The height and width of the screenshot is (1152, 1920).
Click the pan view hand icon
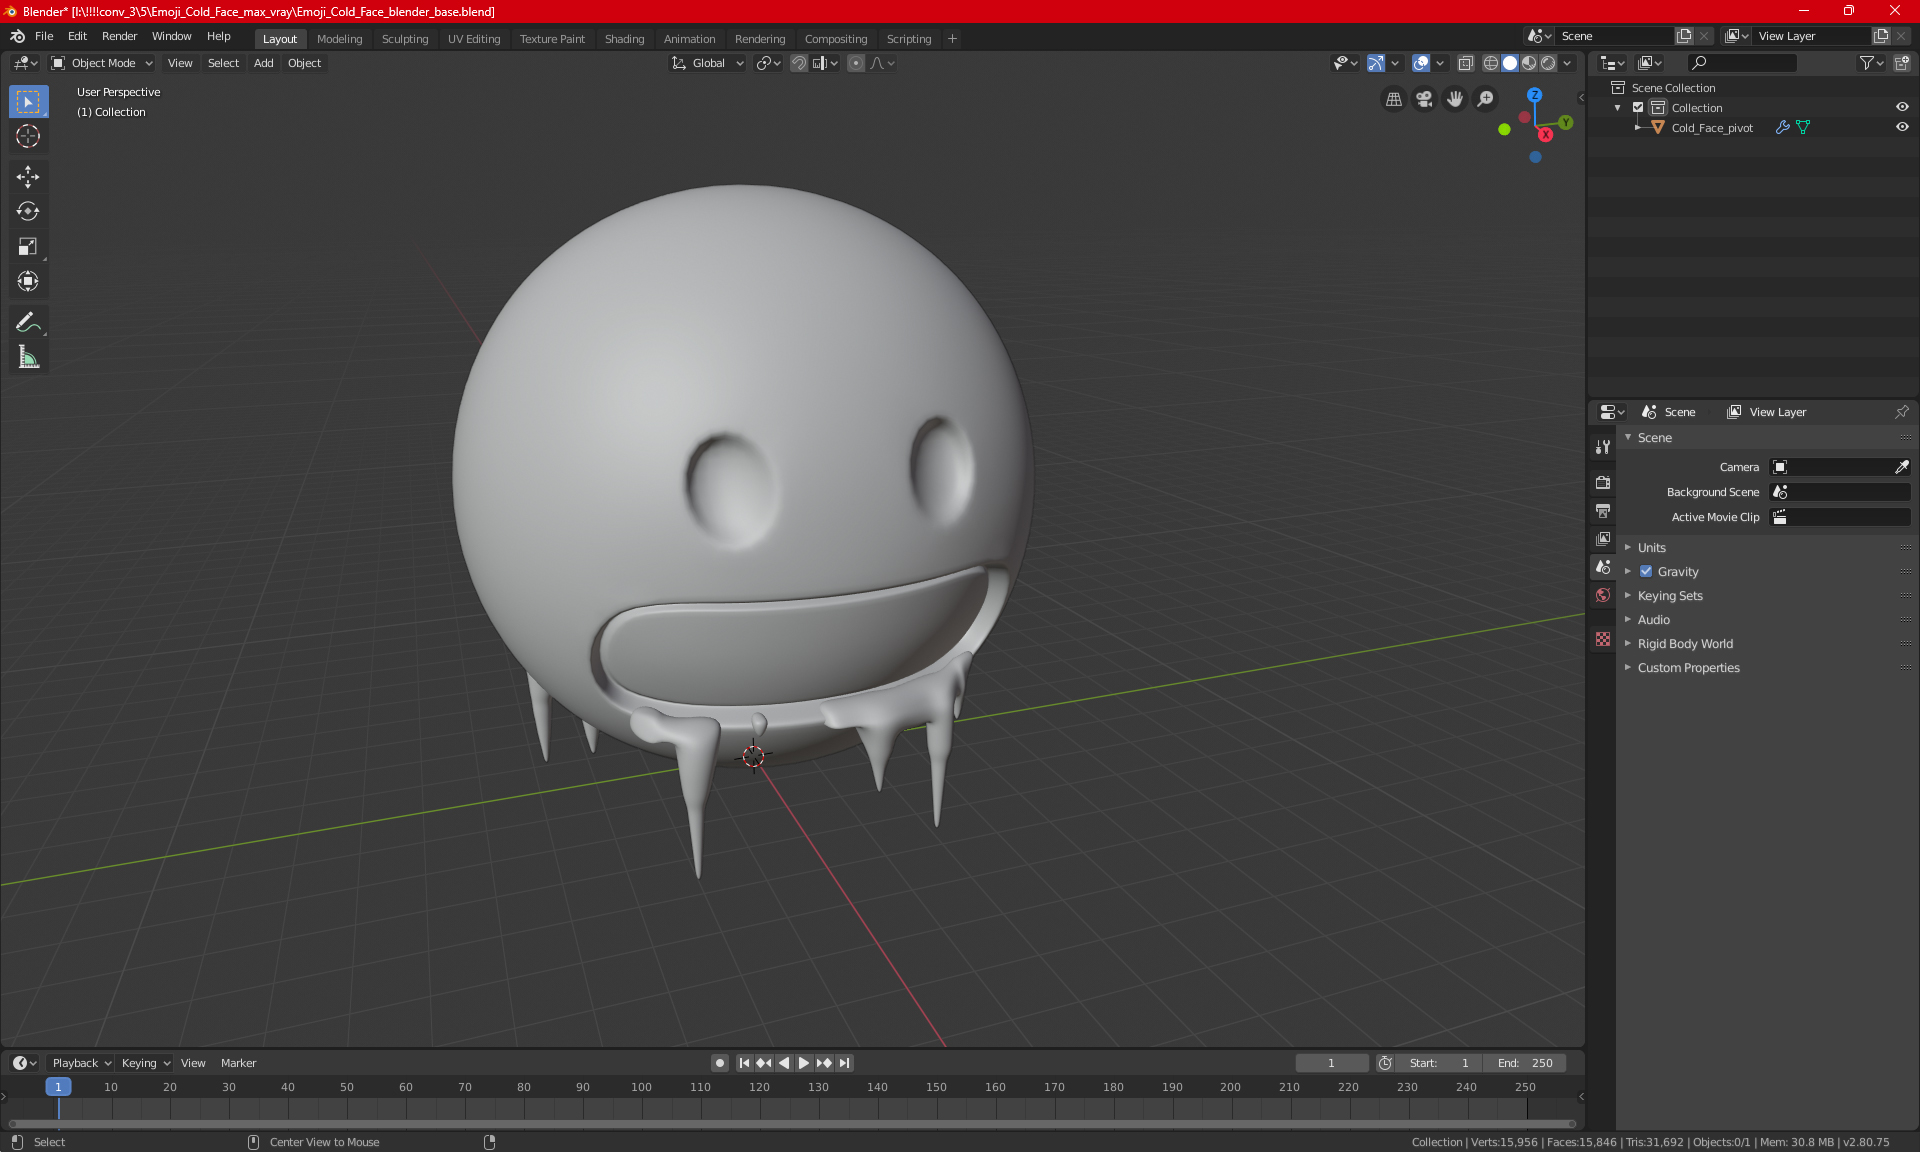1455,99
